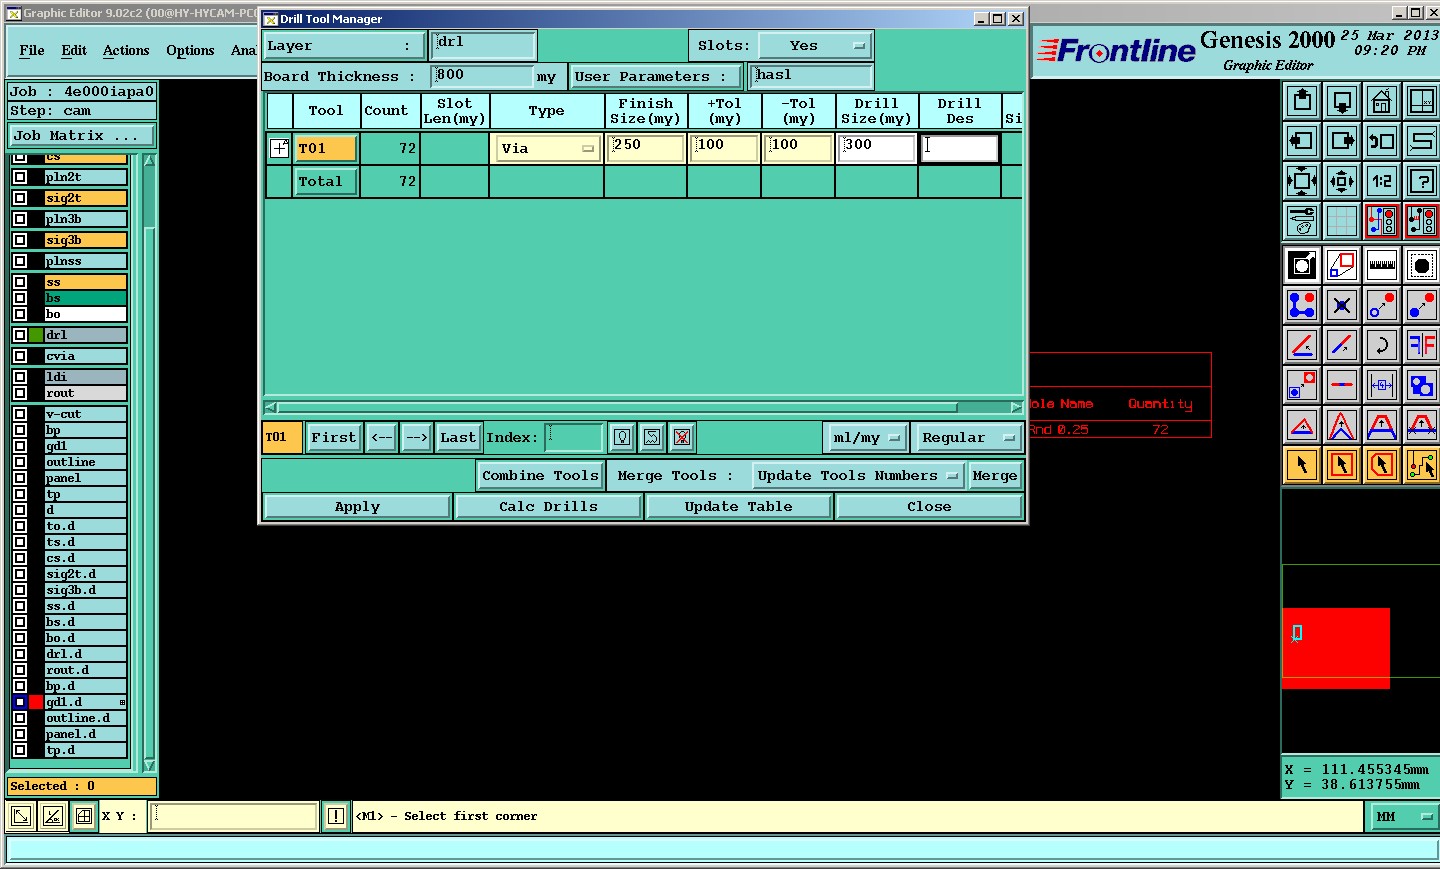Open the wrench and palette settings icon
The width and height of the screenshot is (1440, 869).
(1302, 221)
